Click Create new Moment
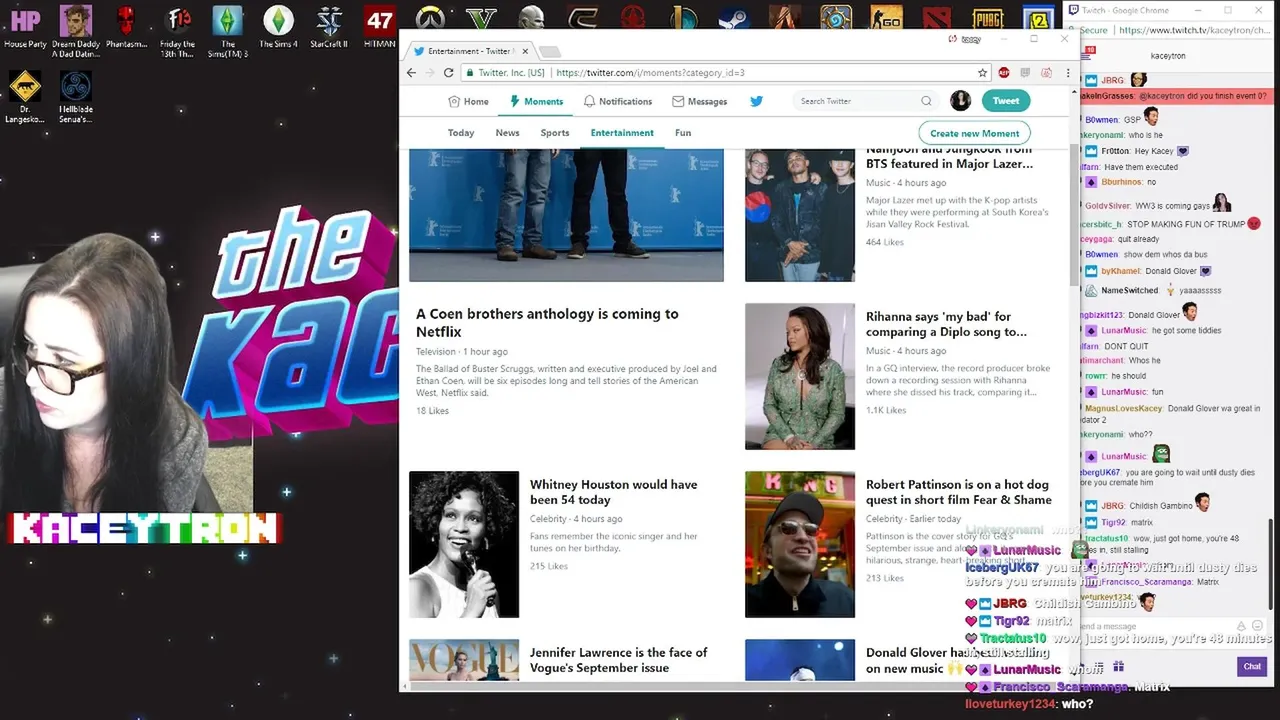Image resolution: width=1280 pixels, height=720 pixels. pyautogui.click(x=974, y=133)
